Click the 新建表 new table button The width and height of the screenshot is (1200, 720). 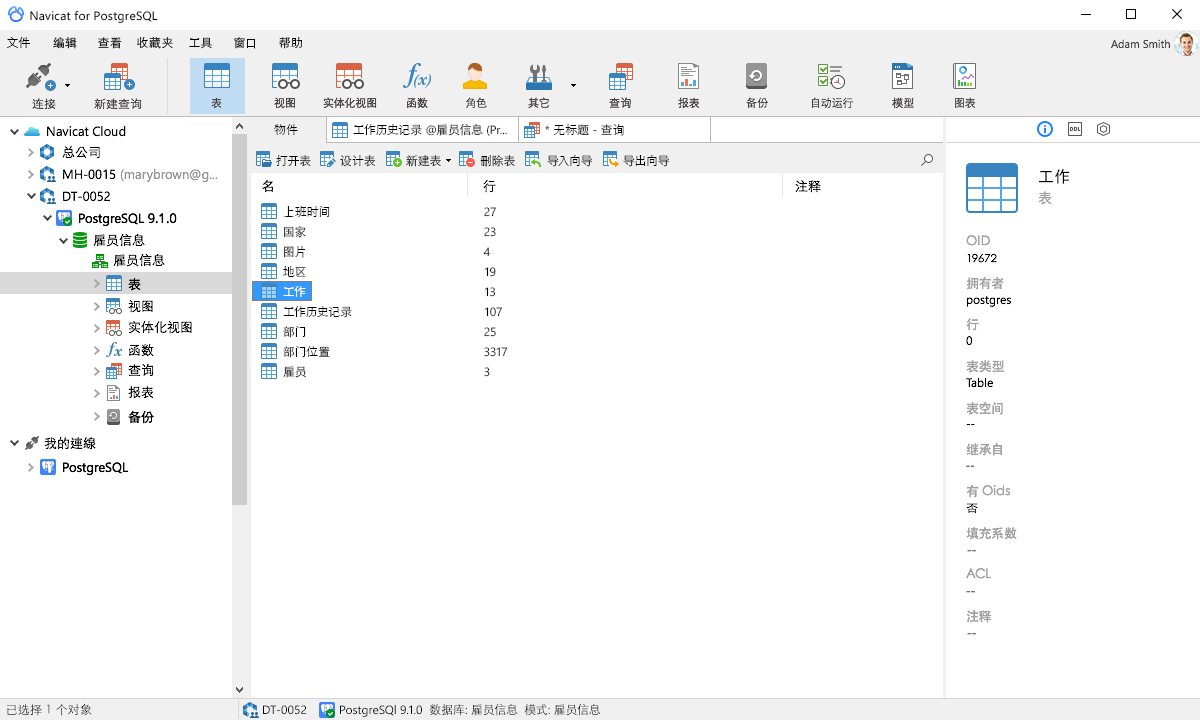[x=413, y=160]
